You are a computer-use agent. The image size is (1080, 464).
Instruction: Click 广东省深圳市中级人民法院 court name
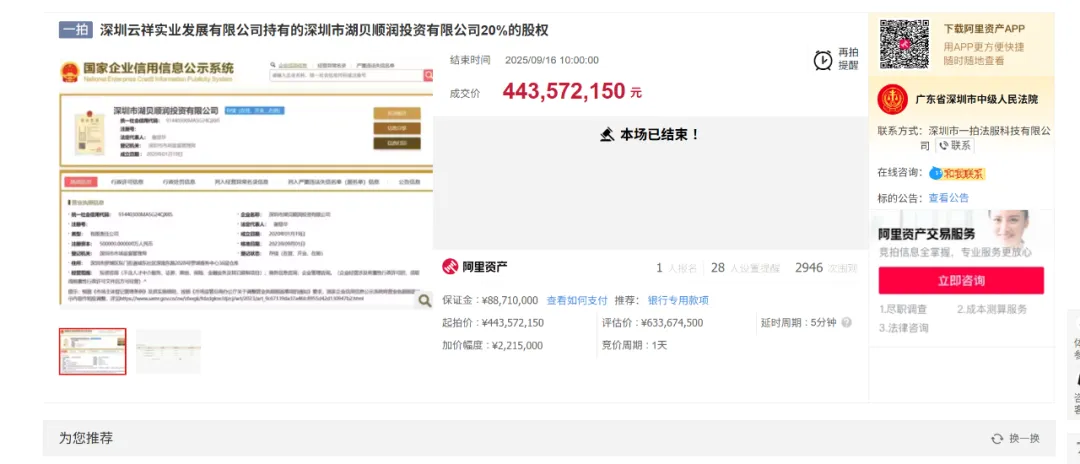(977, 100)
